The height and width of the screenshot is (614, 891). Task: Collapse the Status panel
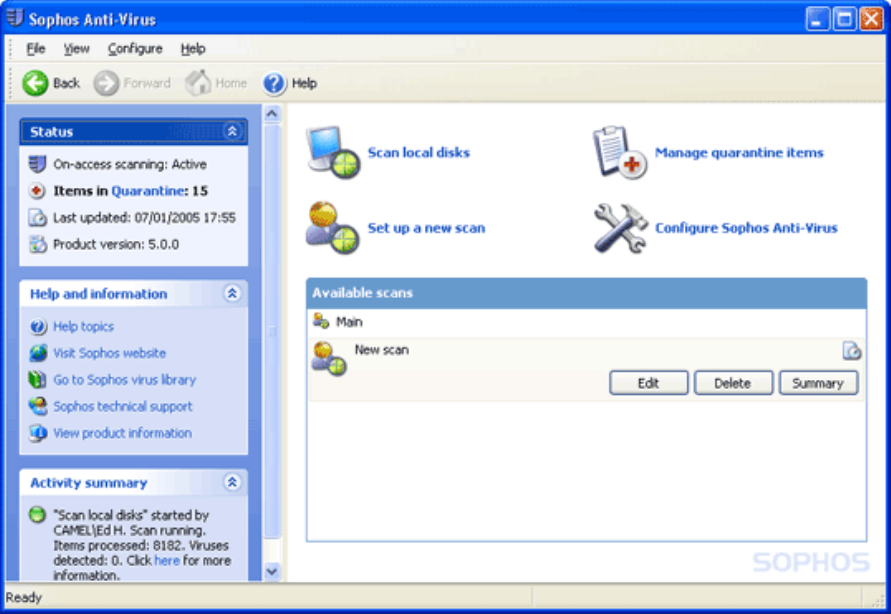(x=232, y=131)
